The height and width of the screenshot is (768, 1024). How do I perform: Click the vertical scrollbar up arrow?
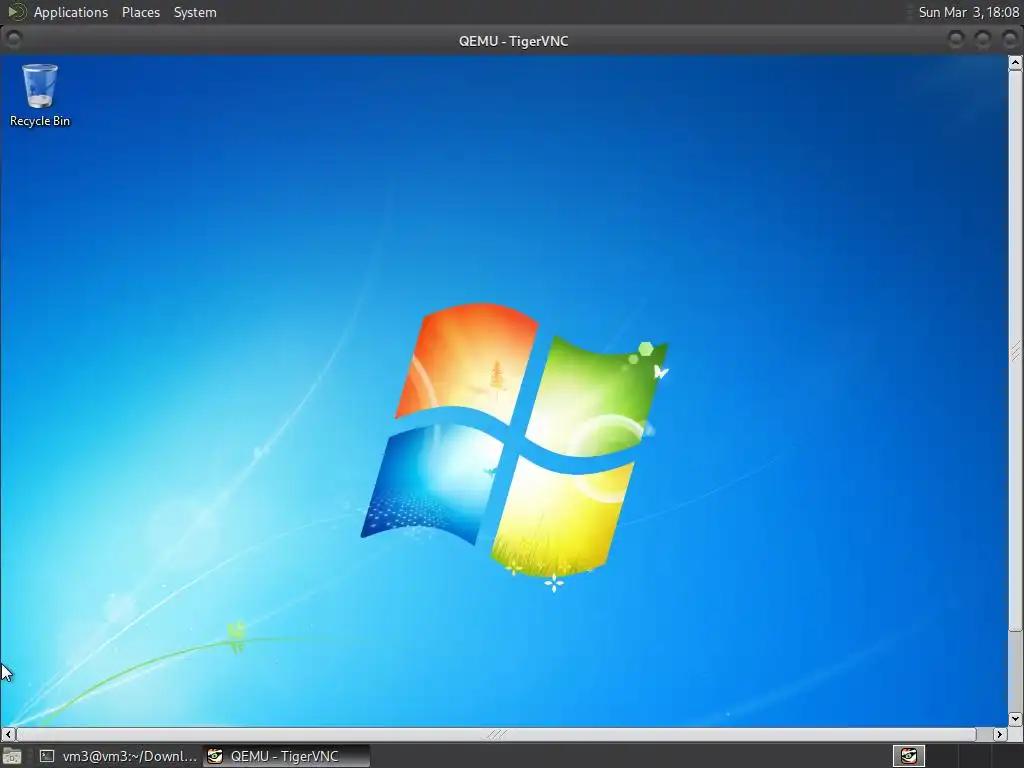(x=1015, y=63)
